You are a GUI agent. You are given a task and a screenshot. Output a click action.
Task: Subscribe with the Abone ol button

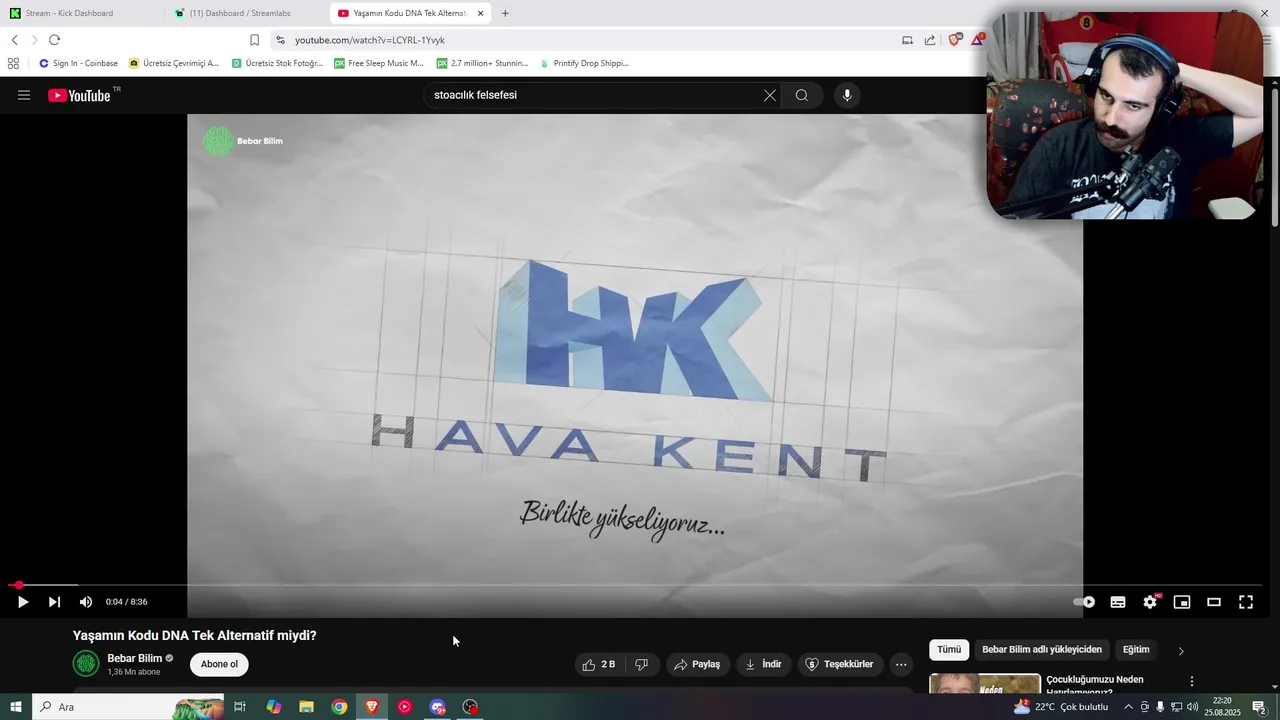(219, 664)
